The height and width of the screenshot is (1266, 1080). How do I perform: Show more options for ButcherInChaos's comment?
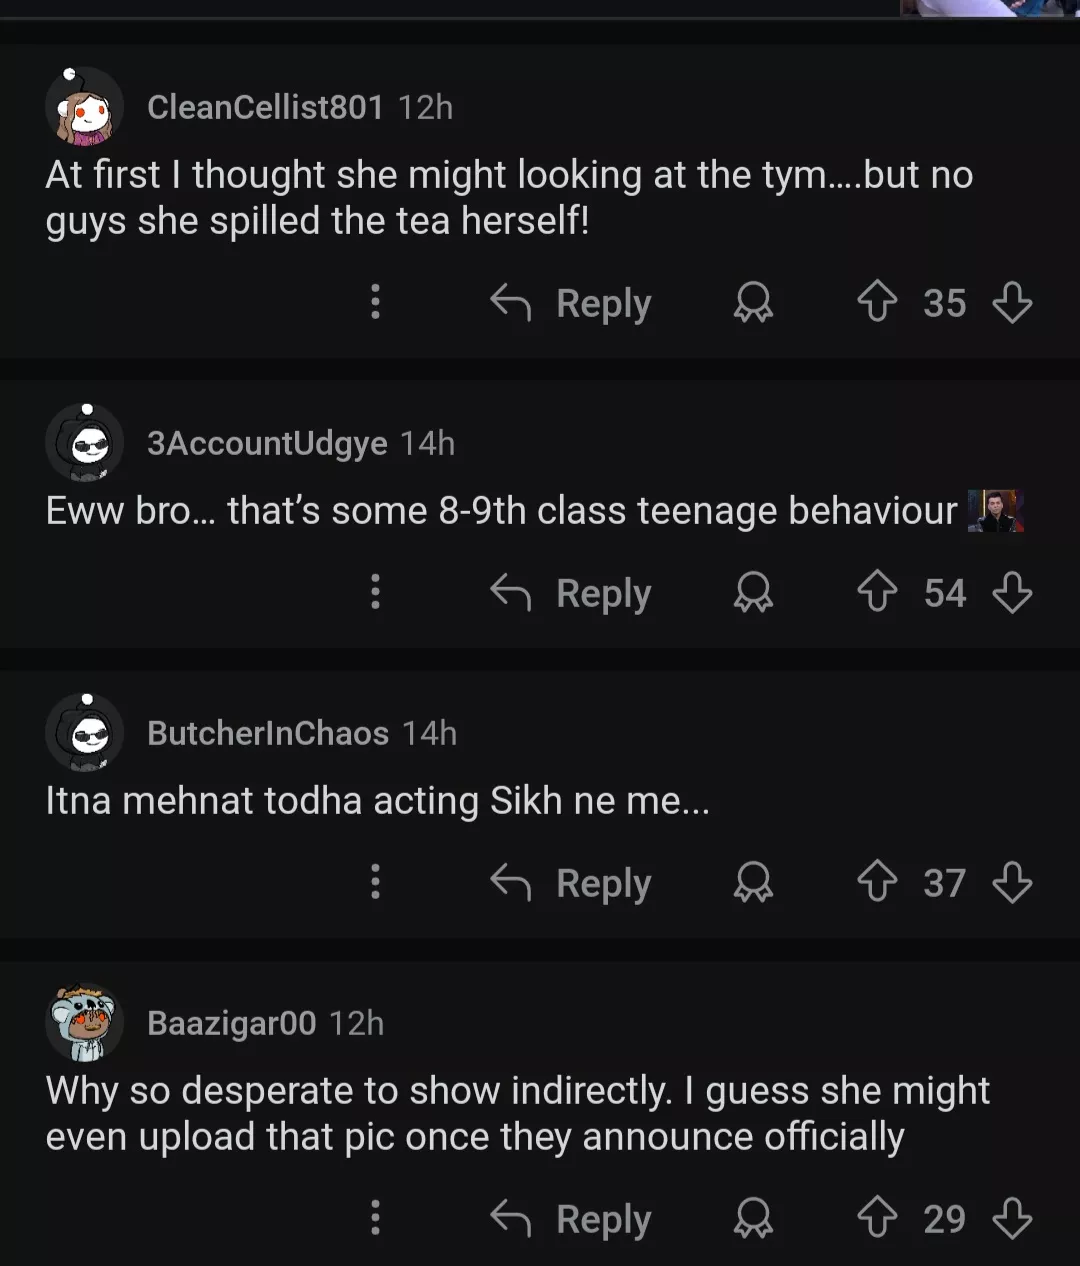tap(375, 882)
